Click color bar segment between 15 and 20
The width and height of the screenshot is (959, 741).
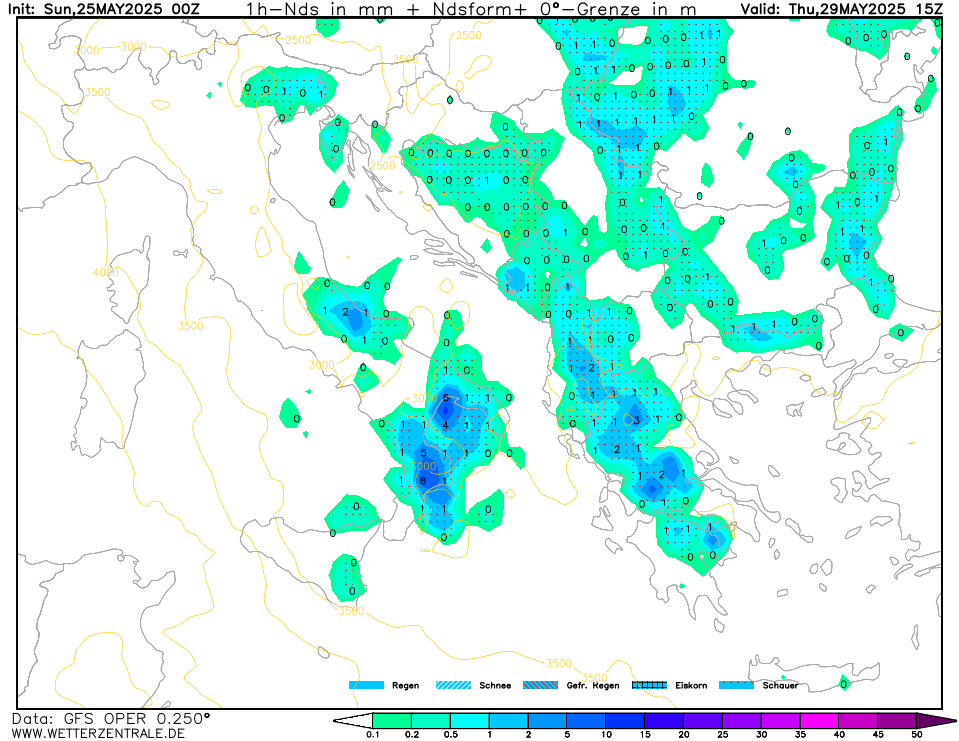point(664,721)
